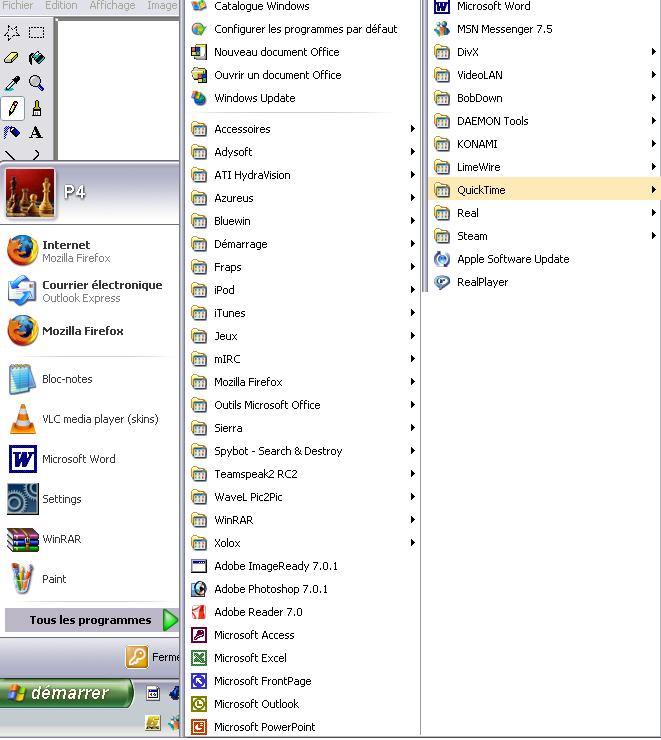661x740 pixels.
Task: Pick the color picker eyedropper tool
Action: pos(12,83)
